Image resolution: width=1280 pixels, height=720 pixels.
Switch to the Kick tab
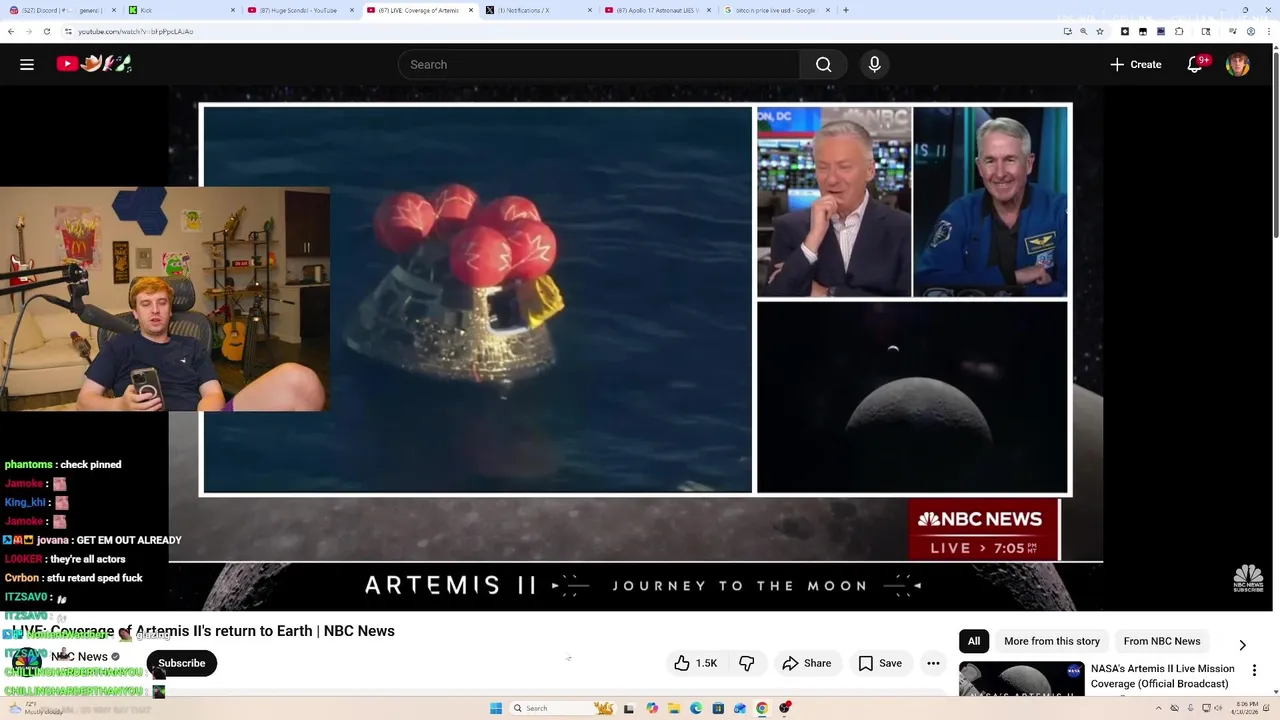click(x=182, y=10)
